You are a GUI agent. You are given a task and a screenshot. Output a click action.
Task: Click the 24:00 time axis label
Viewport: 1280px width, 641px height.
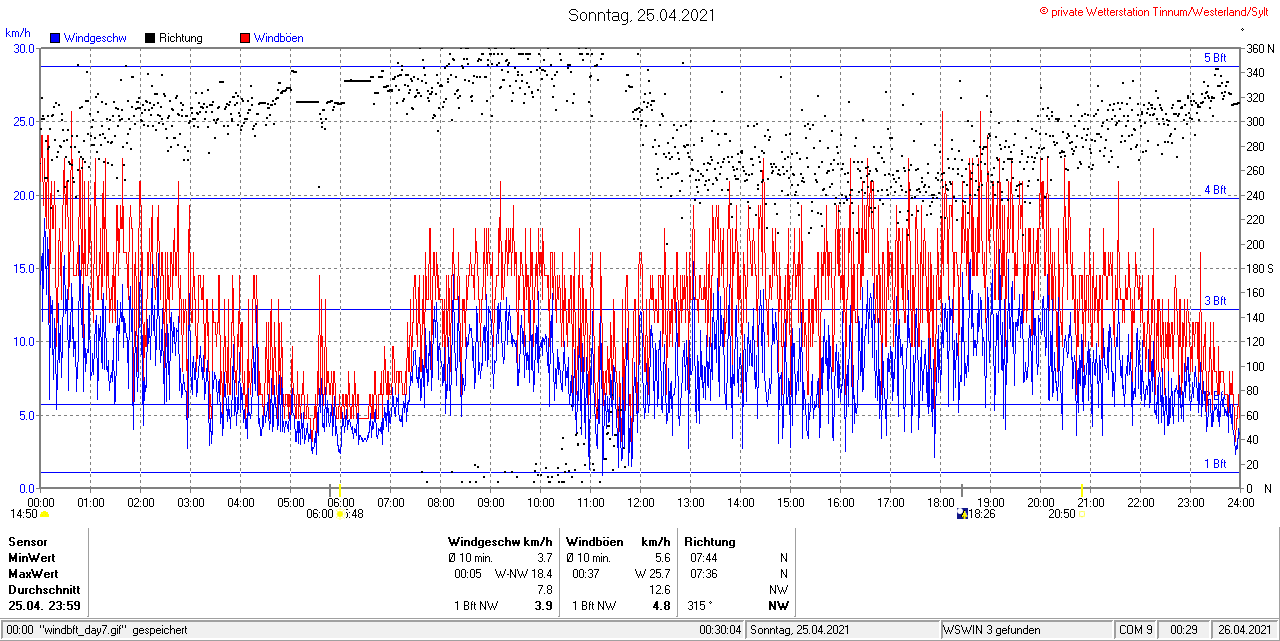click(x=1241, y=502)
